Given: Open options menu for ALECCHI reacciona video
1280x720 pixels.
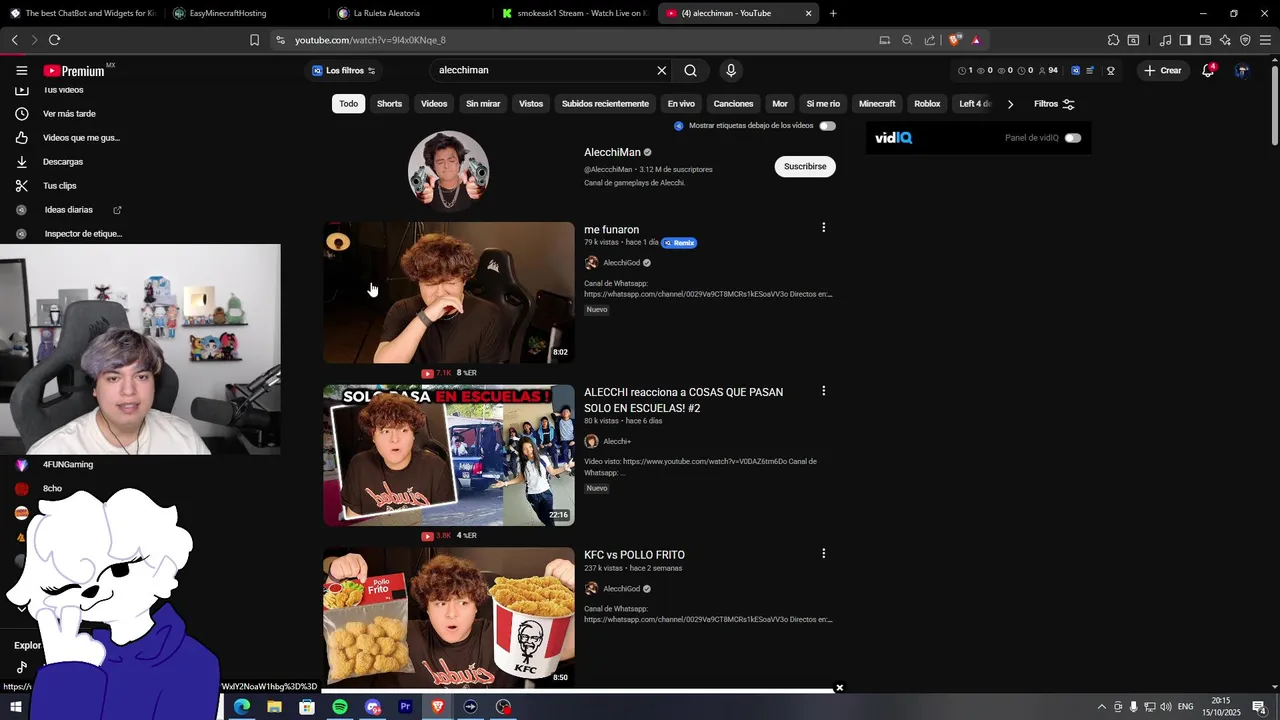Looking at the screenshot, I should (x=823, y=391).
